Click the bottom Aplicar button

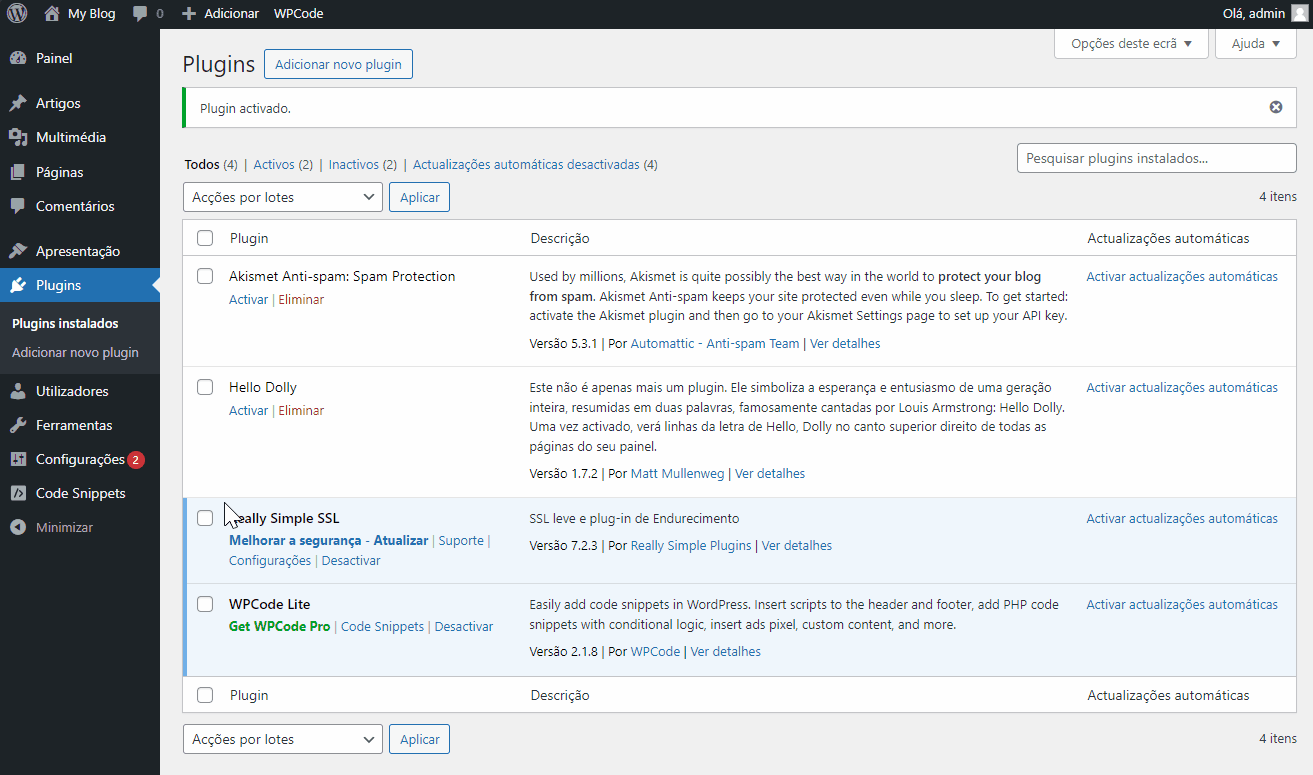tap(420, 739)
